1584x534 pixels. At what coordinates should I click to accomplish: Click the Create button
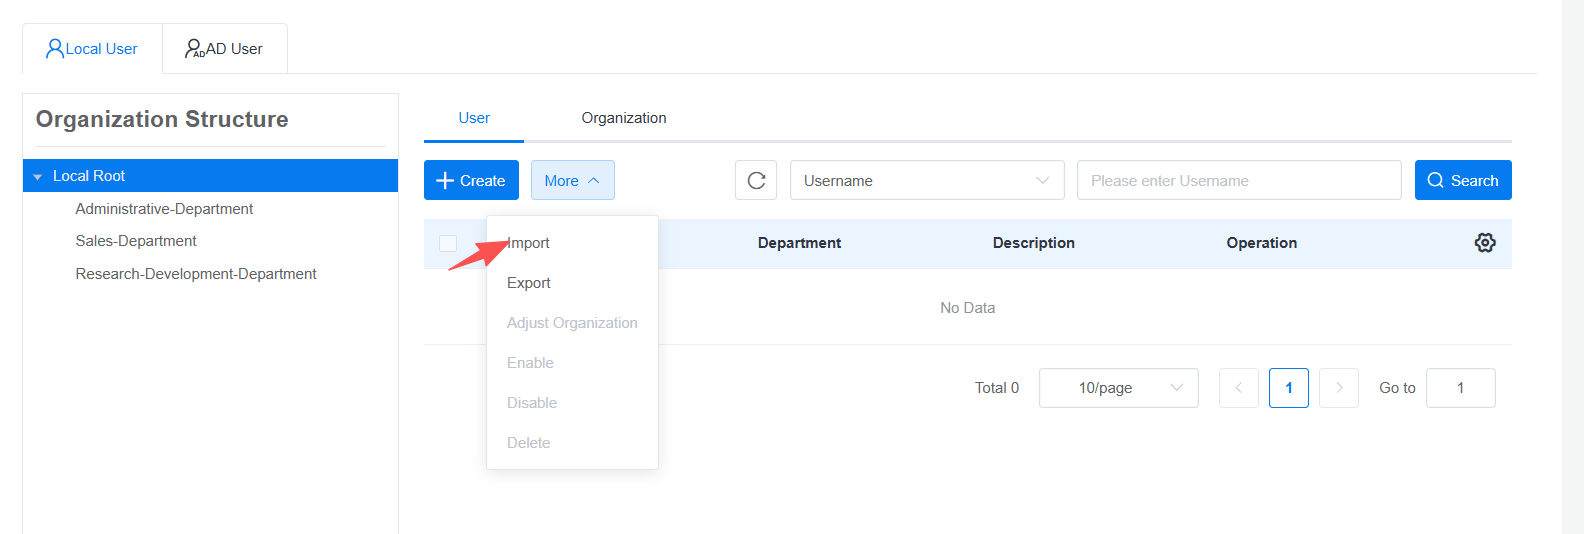tap(471, 180)
